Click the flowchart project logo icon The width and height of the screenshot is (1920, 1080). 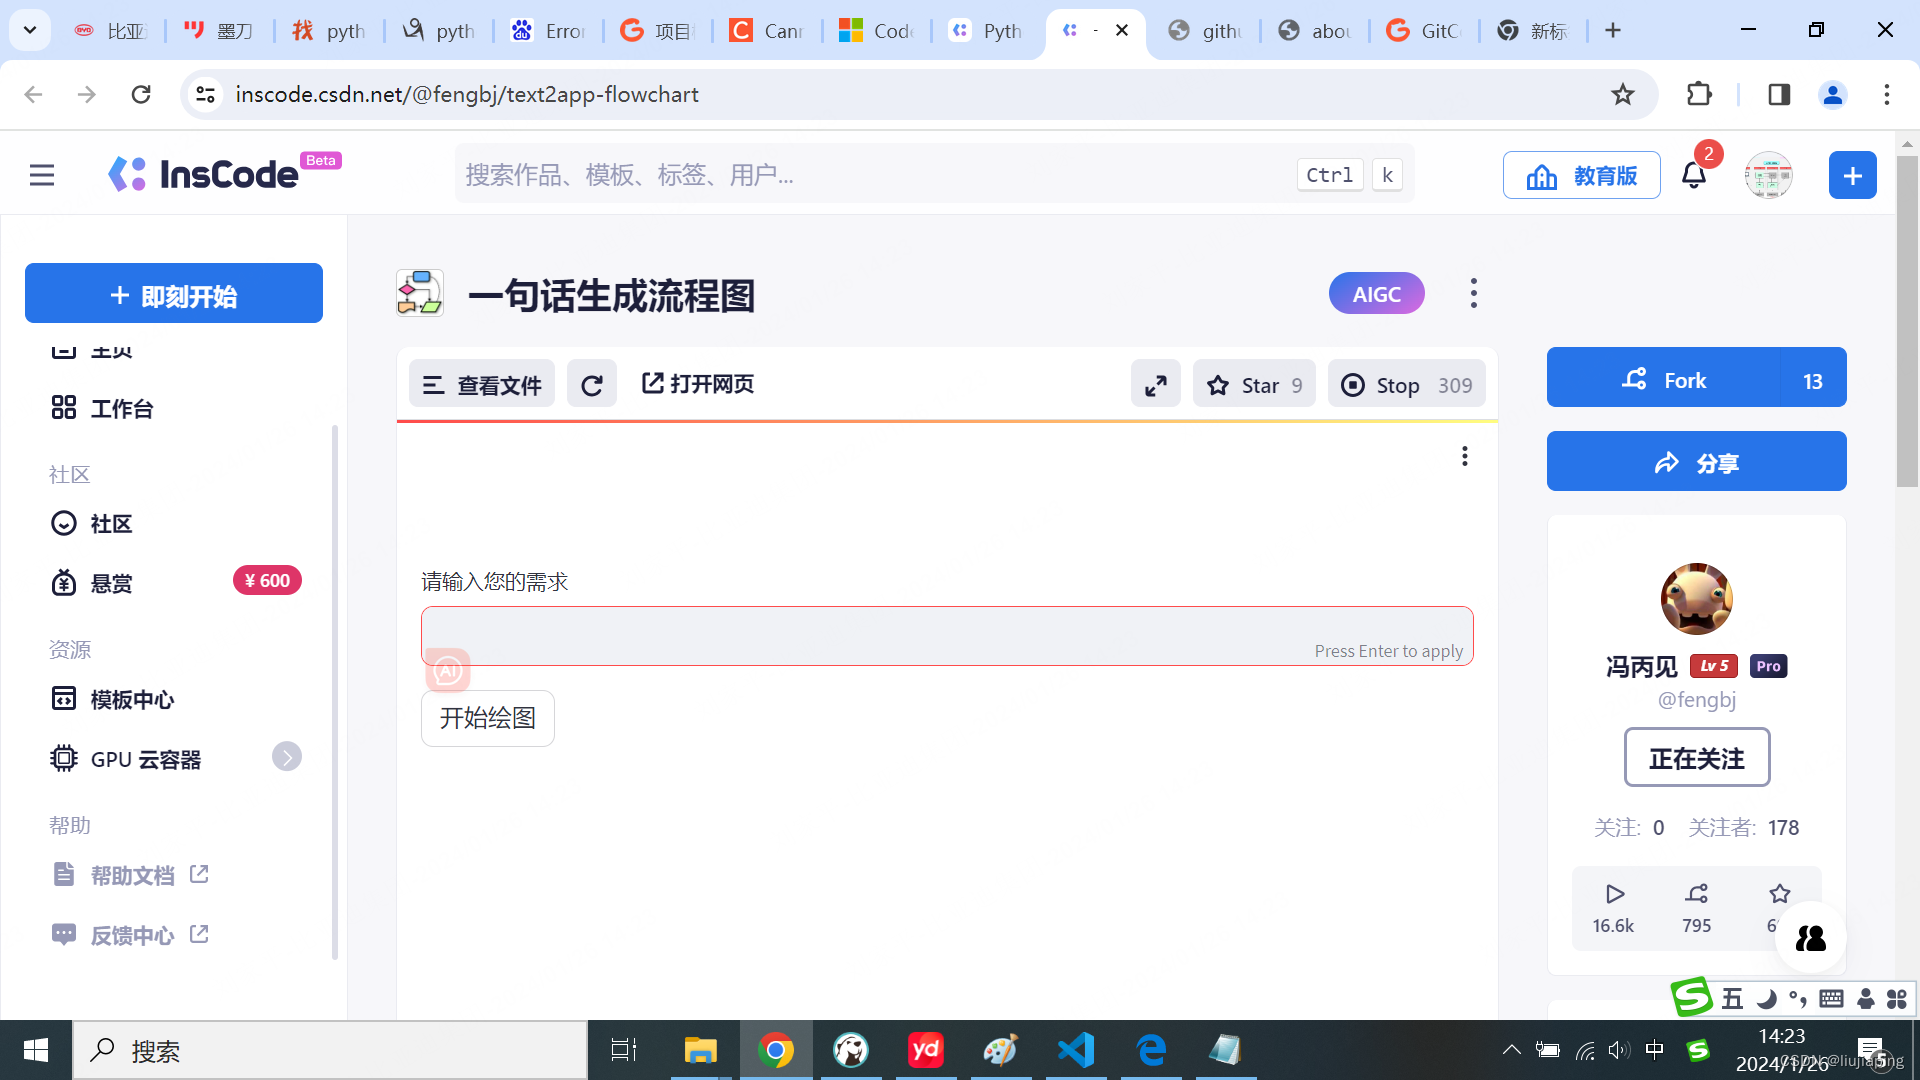click(420, 294)
